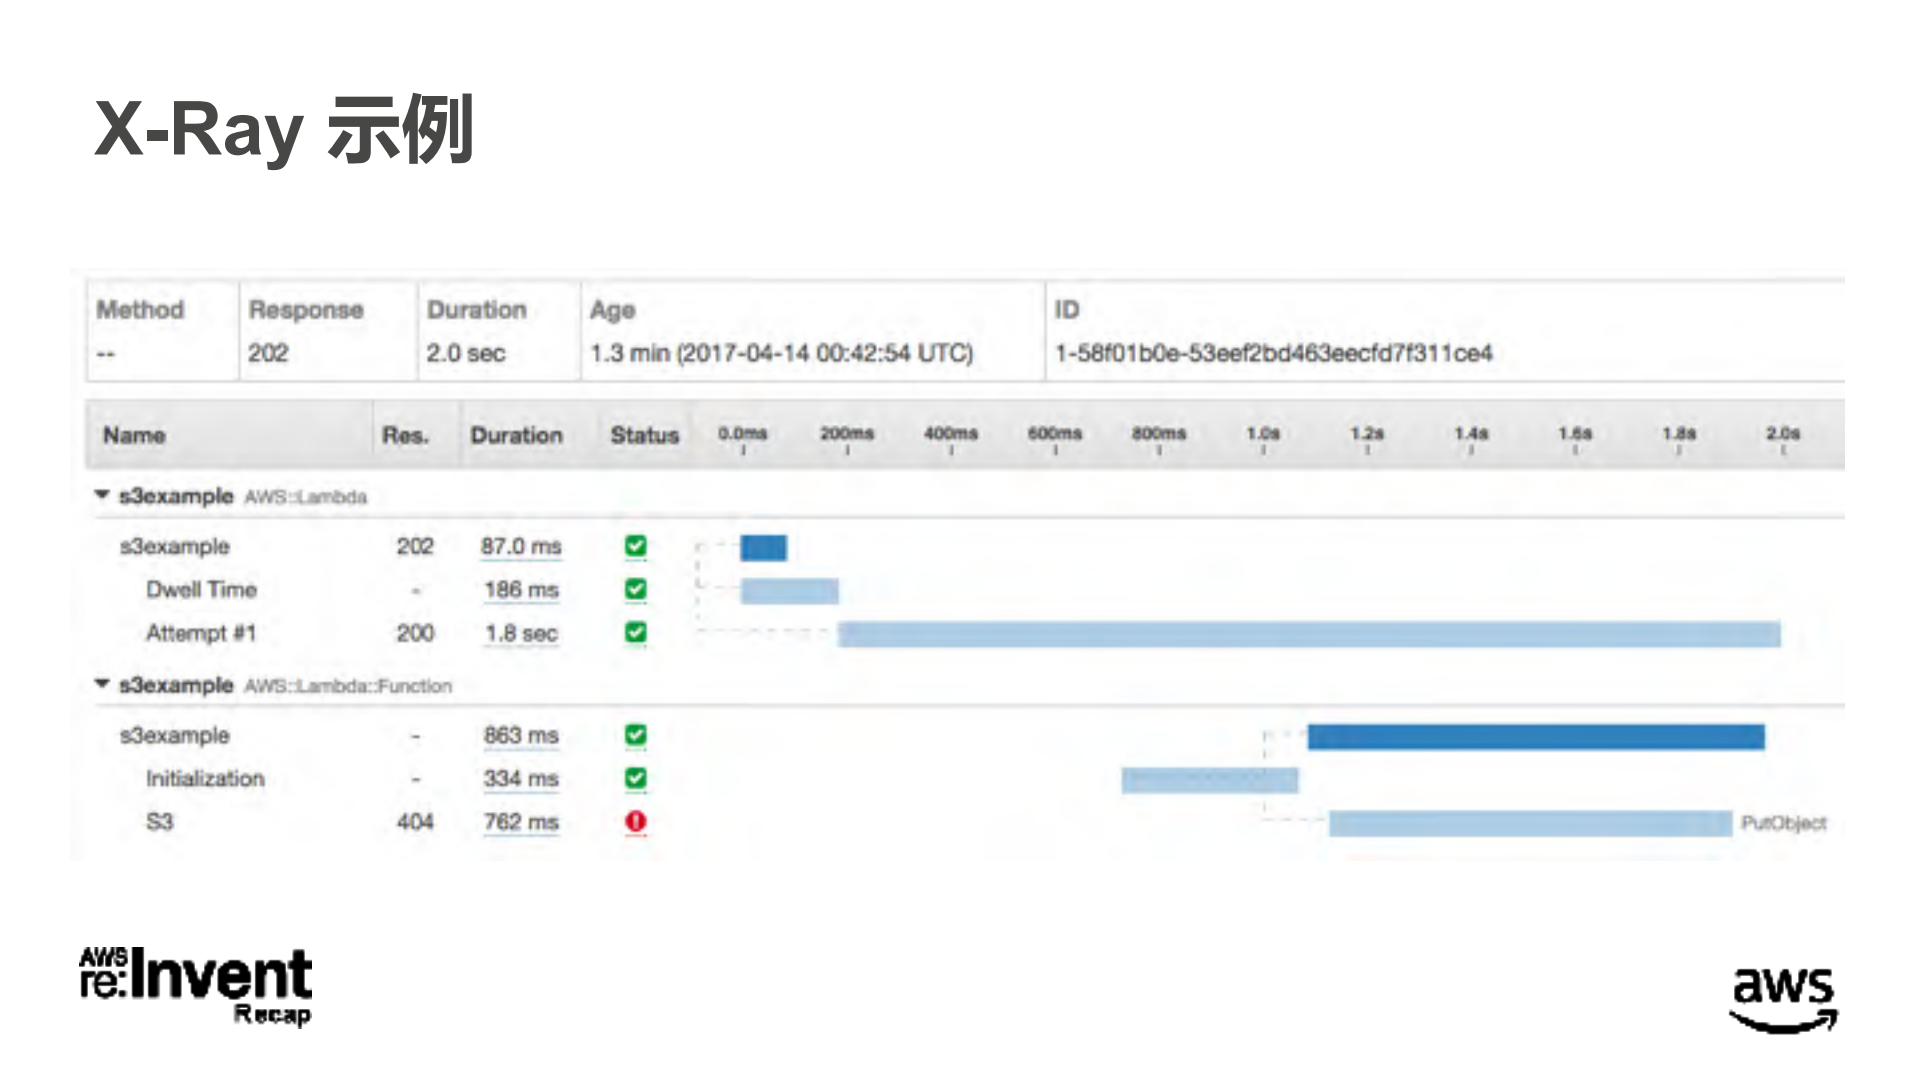Toggle the error indicator for the 404 S3 call

tap(637, 822)
